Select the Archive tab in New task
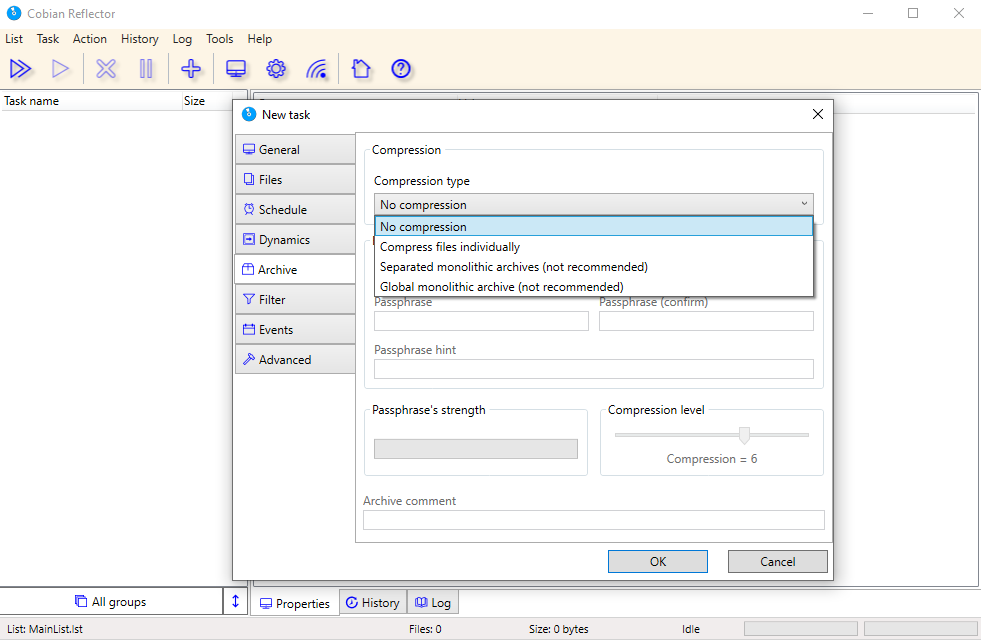Screen dimensions: 981x640 pyautogui.click(x=295, y=270)
